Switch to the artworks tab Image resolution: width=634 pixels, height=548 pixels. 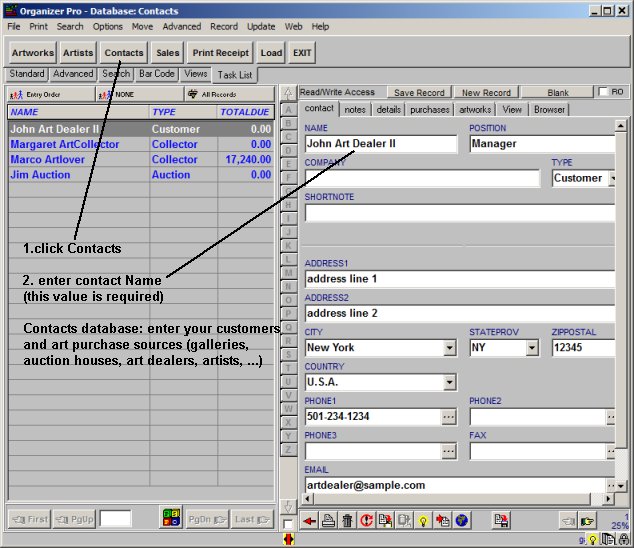click(x=475, y=110)
